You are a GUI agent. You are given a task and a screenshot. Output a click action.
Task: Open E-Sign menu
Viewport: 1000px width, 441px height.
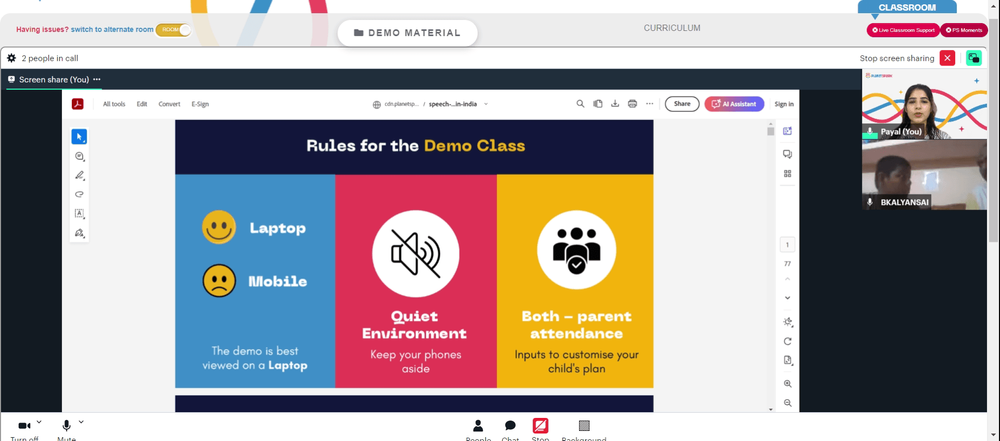200,104
